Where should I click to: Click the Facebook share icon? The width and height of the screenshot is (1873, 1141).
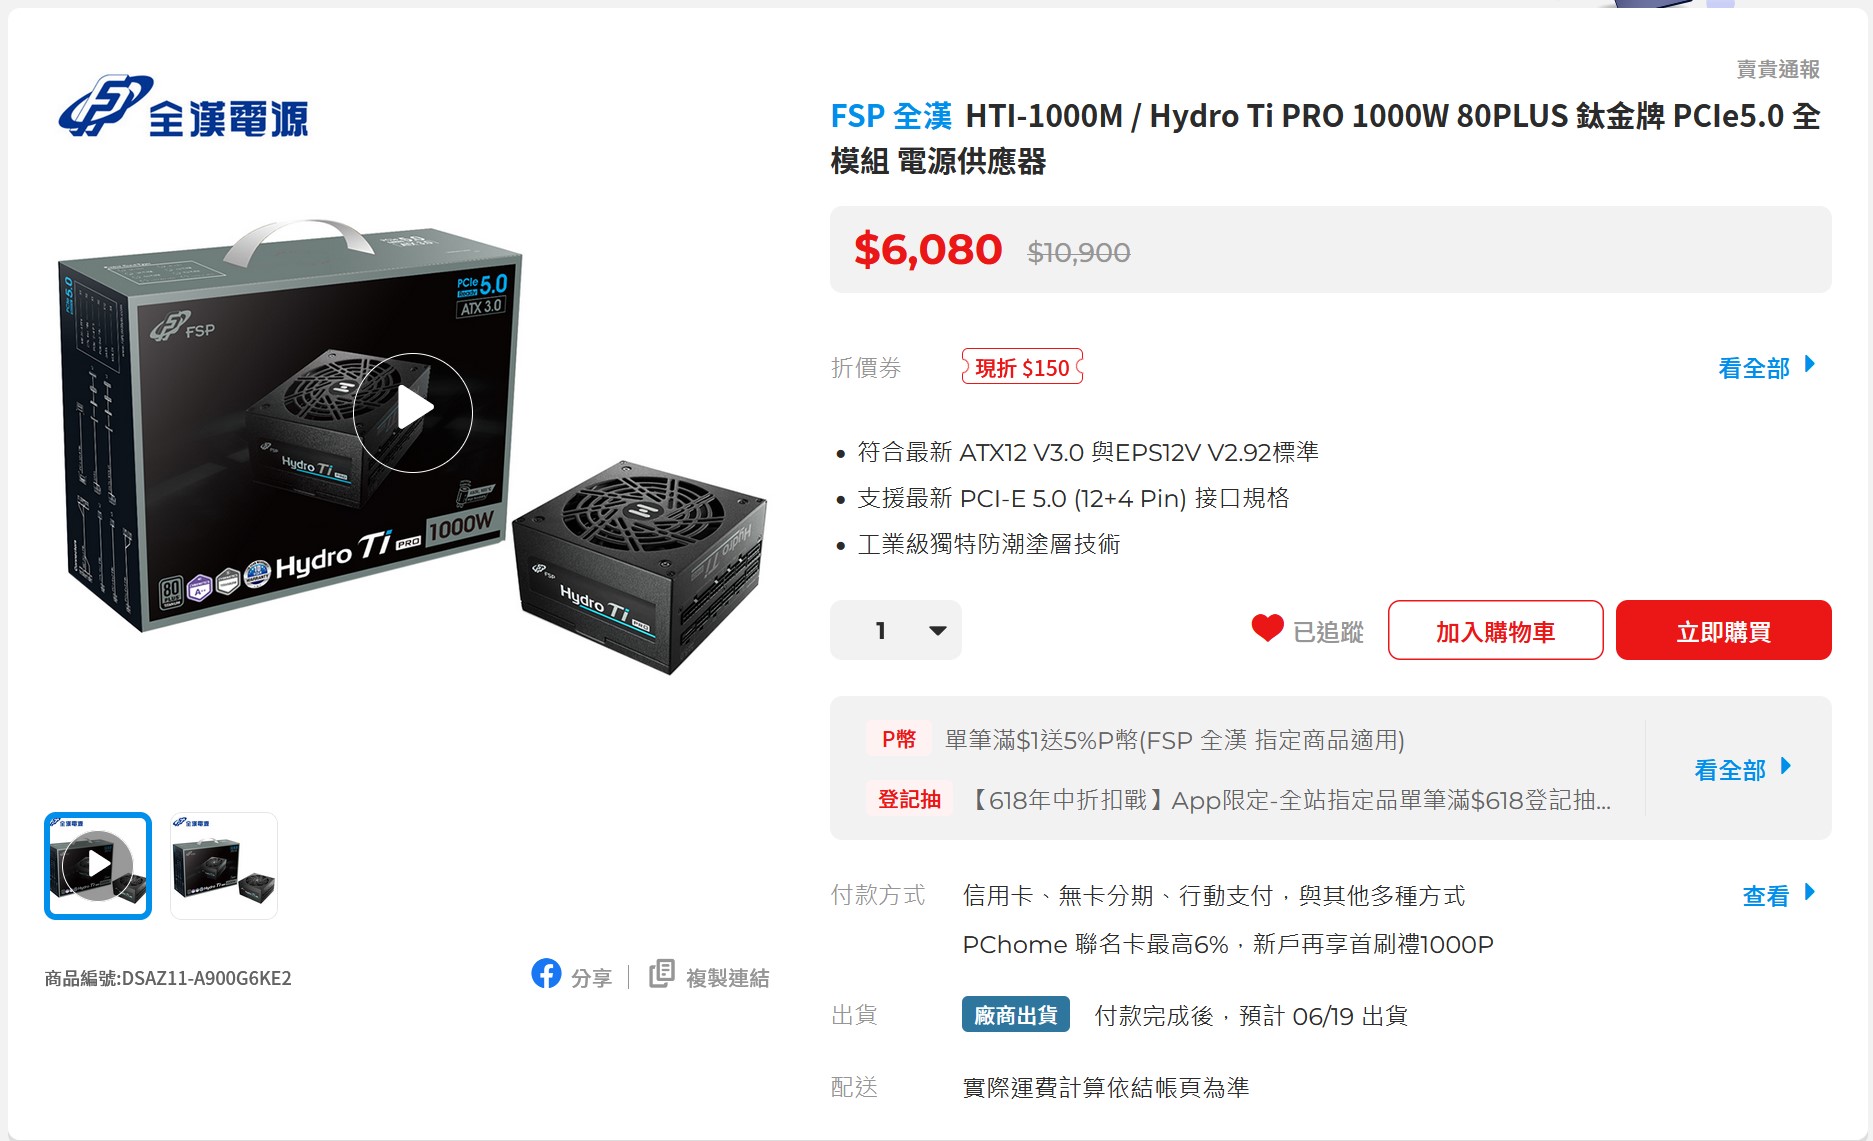546,973
